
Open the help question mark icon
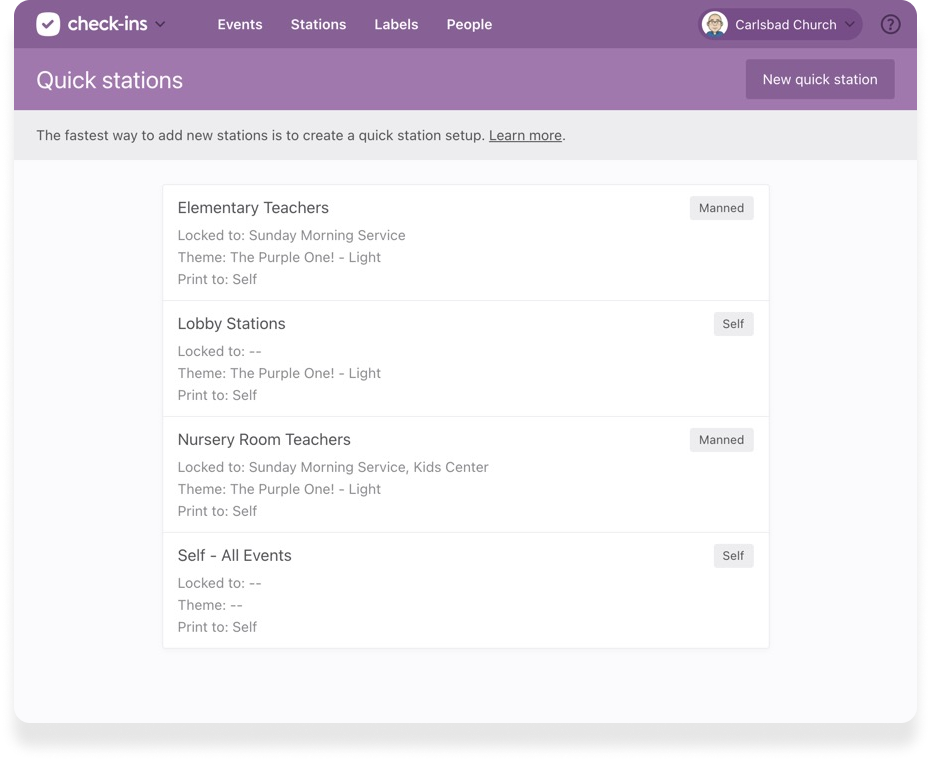click(x=890, y=25)
